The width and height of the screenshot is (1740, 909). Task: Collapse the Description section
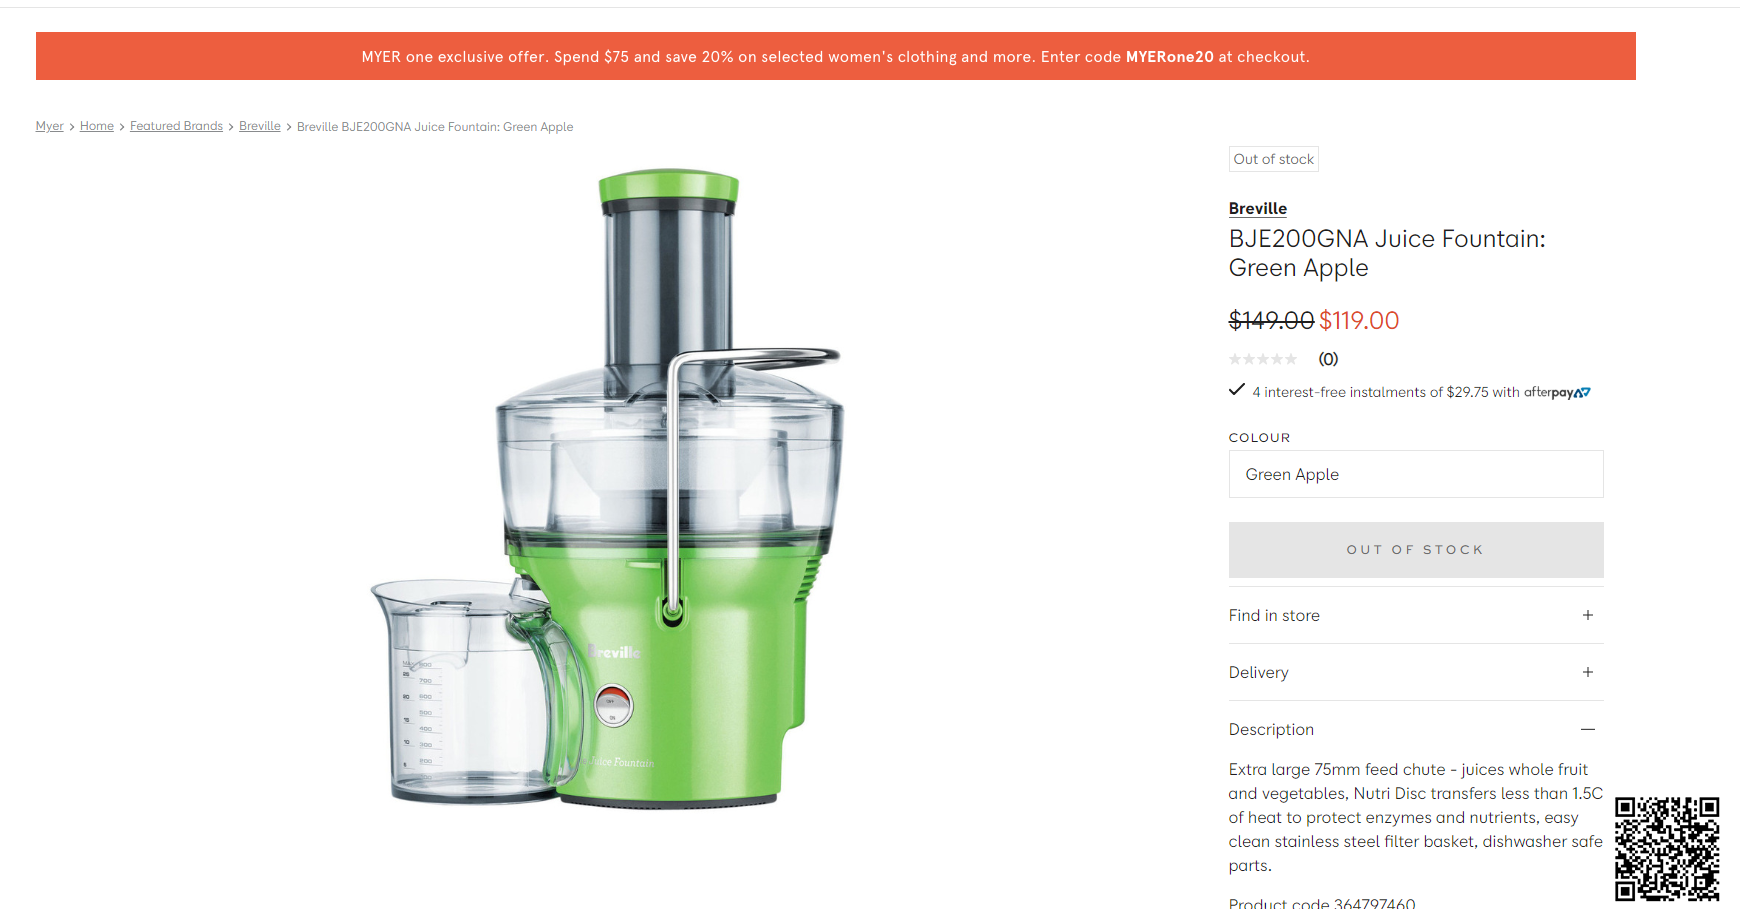[1416, 729]
